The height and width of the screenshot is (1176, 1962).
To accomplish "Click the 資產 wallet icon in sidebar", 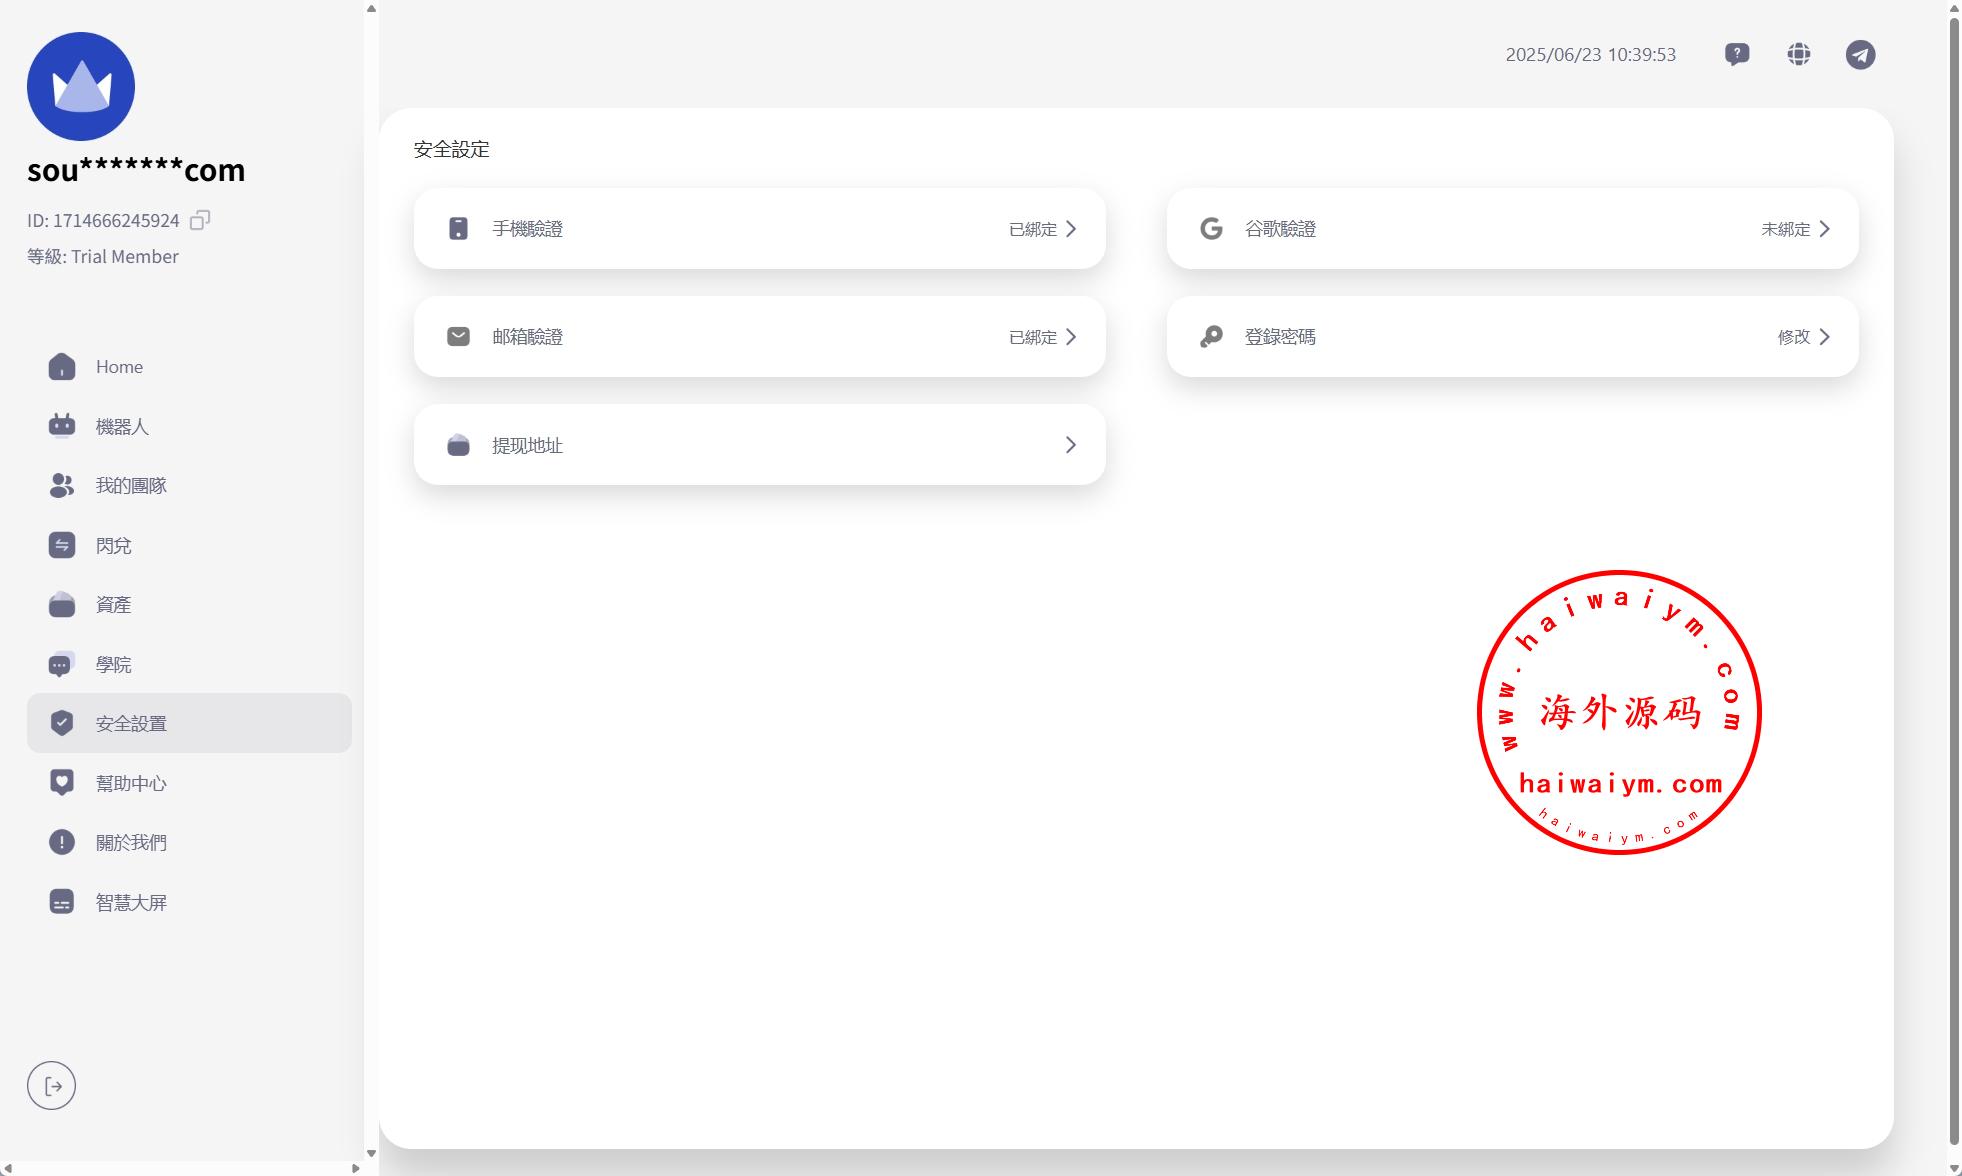I will 62,604.
